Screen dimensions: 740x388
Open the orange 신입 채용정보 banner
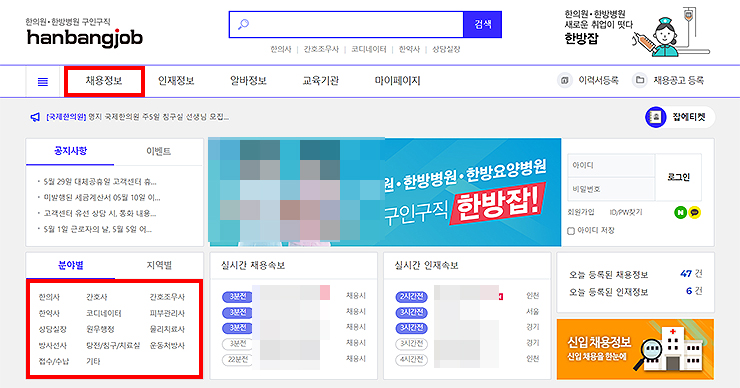tap(635, 349)
